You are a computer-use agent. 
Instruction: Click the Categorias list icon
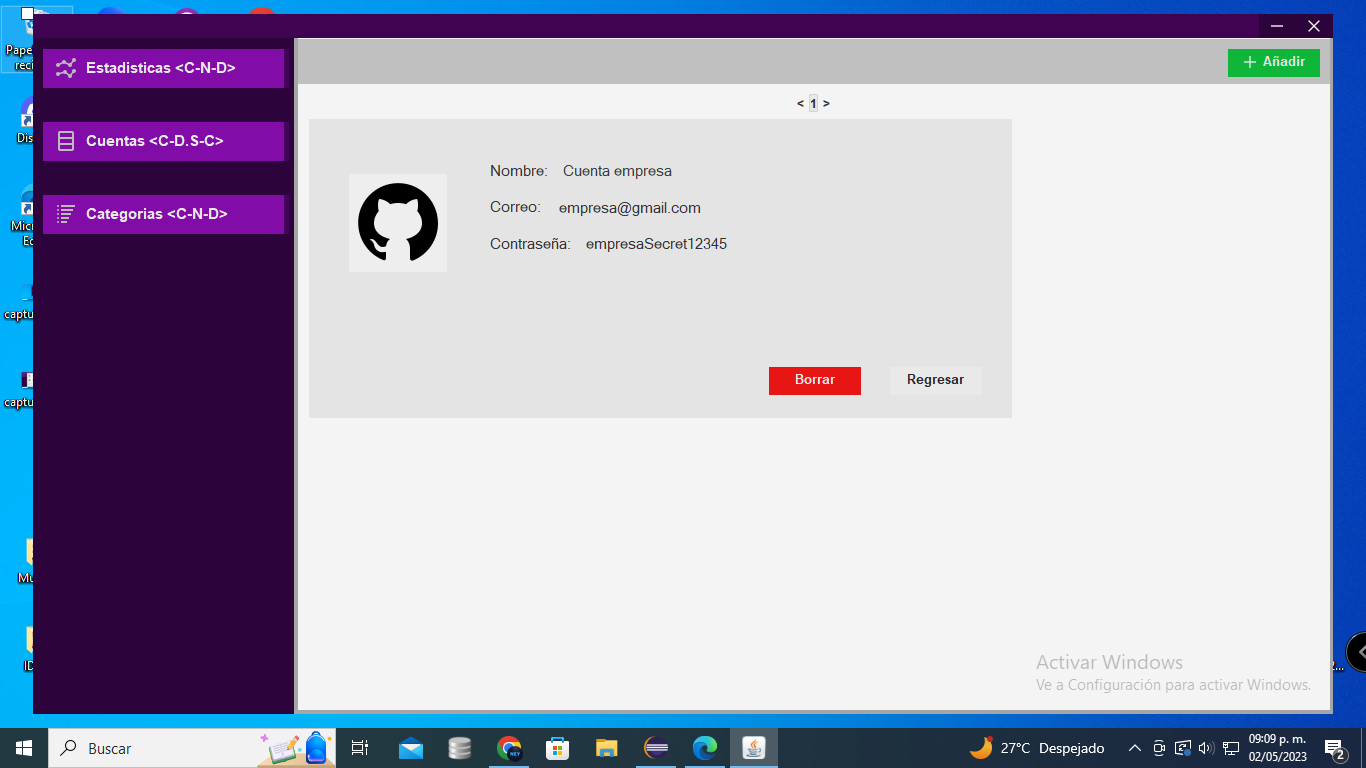tap(66, 214)
